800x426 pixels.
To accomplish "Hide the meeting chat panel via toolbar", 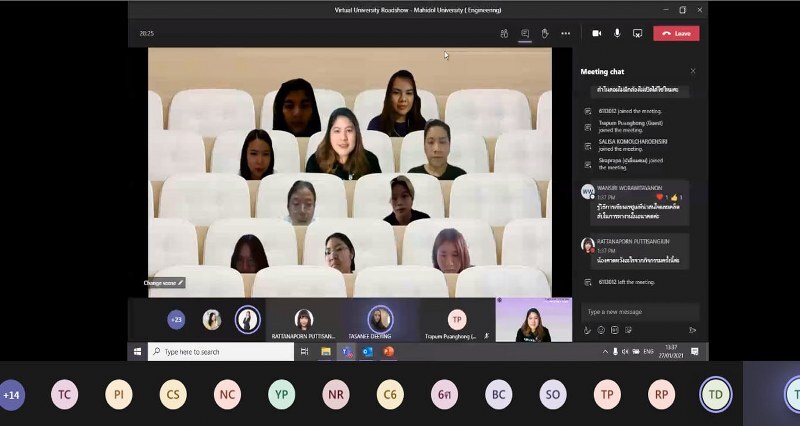I will tap(525, 33).
